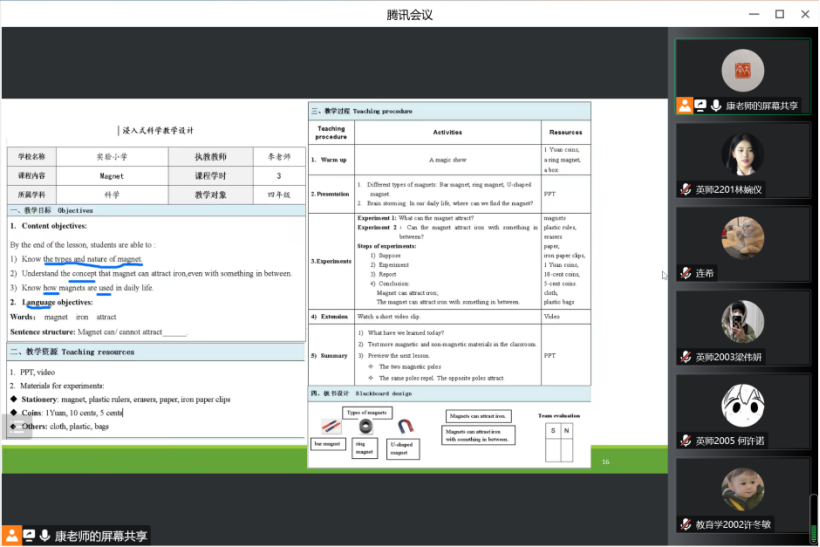Click the microphone icon on 康老师's participant tile
This screenshot has height=547, width=820.
pyautogui.click(x=716, y=105)
